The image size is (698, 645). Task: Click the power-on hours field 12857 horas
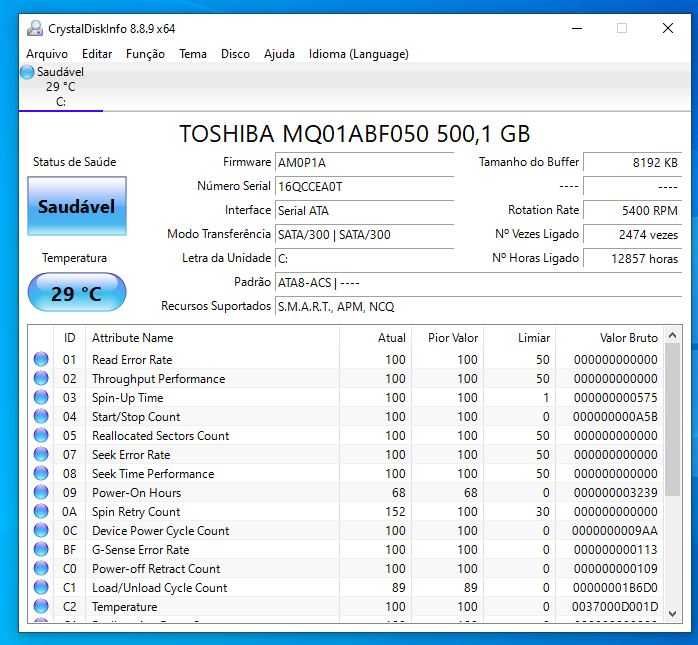coord(633,259)
